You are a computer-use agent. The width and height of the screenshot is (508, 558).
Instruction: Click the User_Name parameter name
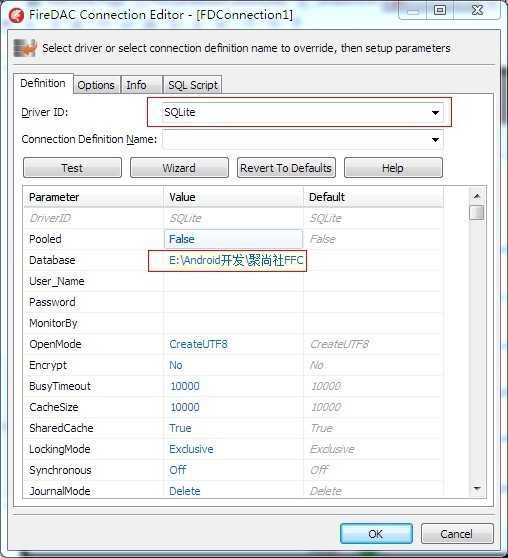coord(57,281)
